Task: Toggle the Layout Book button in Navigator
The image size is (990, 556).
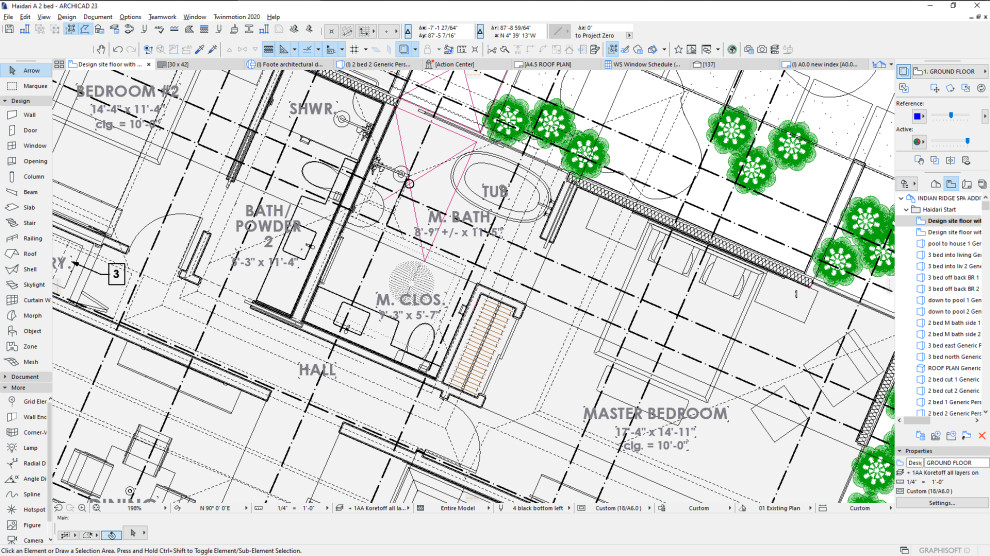Action: coord(967,184)
